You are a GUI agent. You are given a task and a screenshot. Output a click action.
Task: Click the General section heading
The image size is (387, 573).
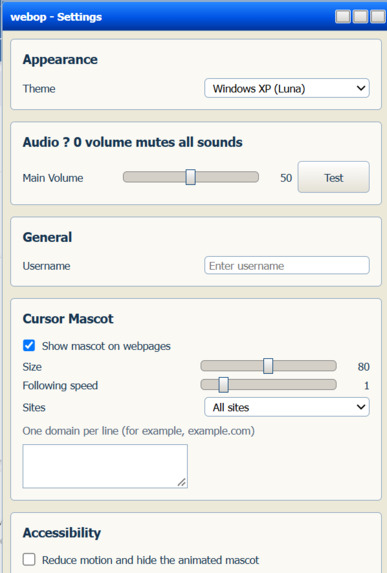[x=47, y=237]
